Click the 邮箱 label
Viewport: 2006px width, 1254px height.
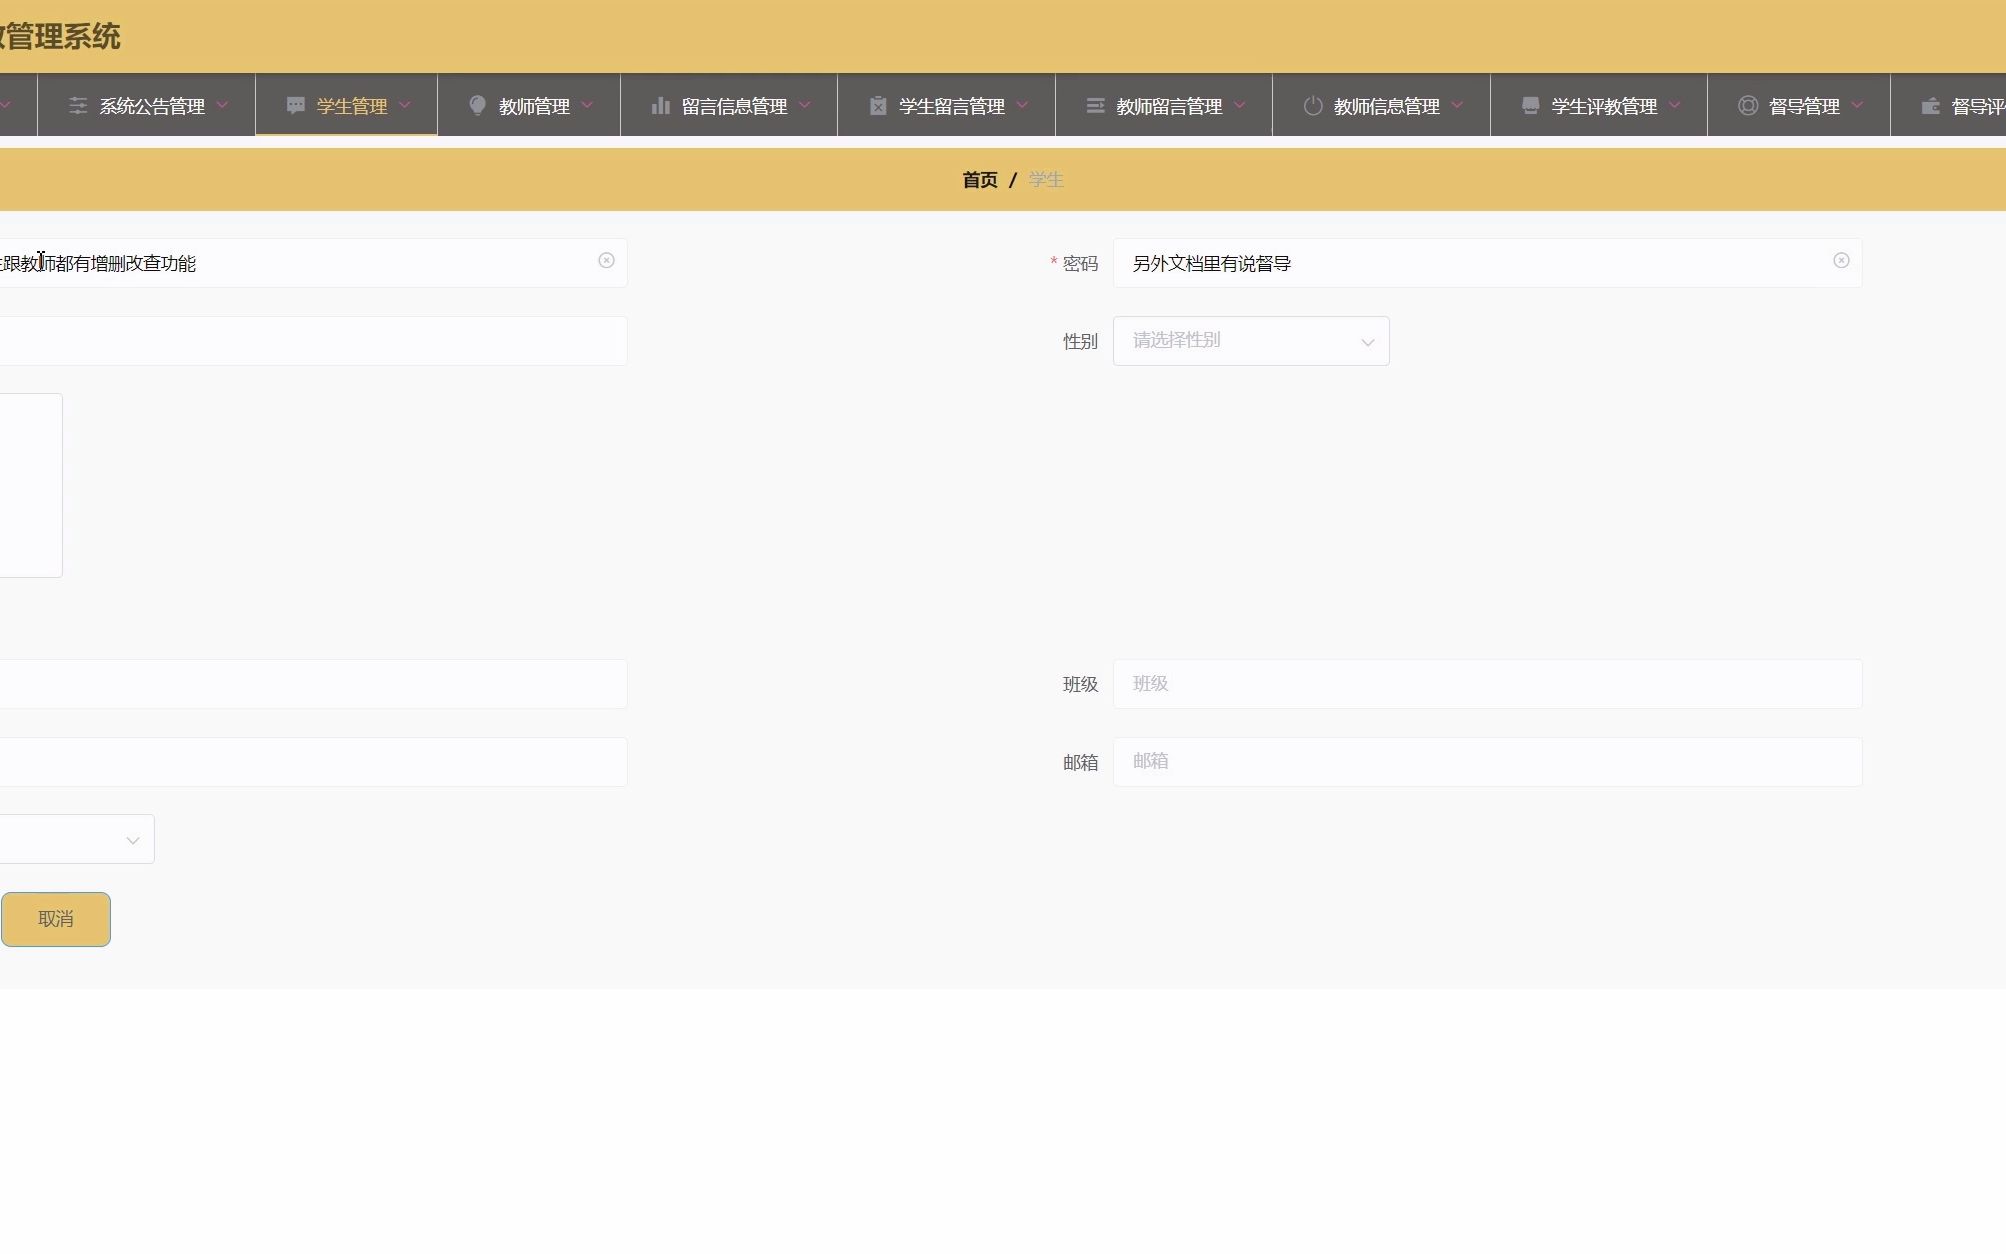(x=1080, y=763)
